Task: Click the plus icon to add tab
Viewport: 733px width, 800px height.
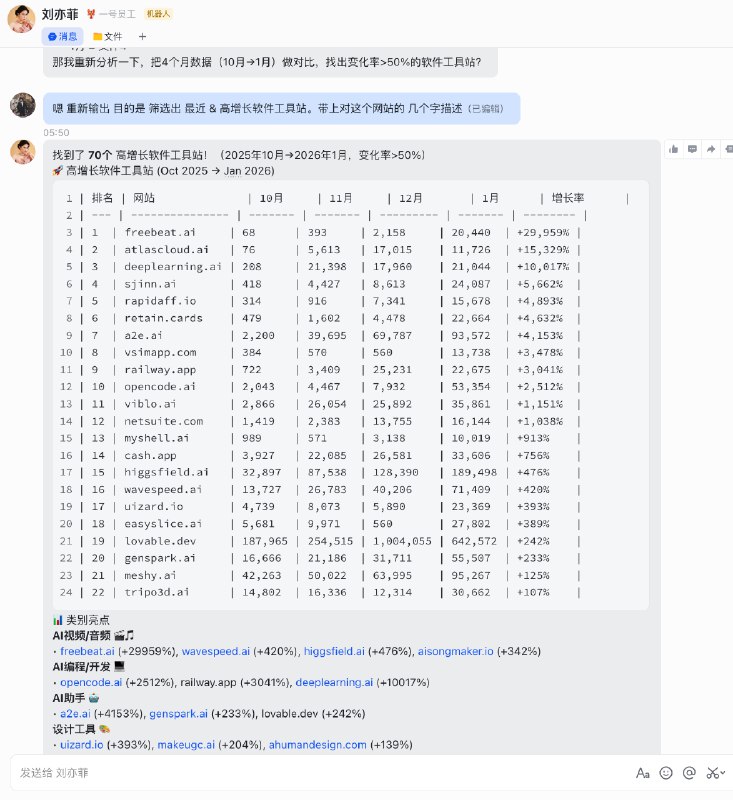Action: click(x=142, y=36)
